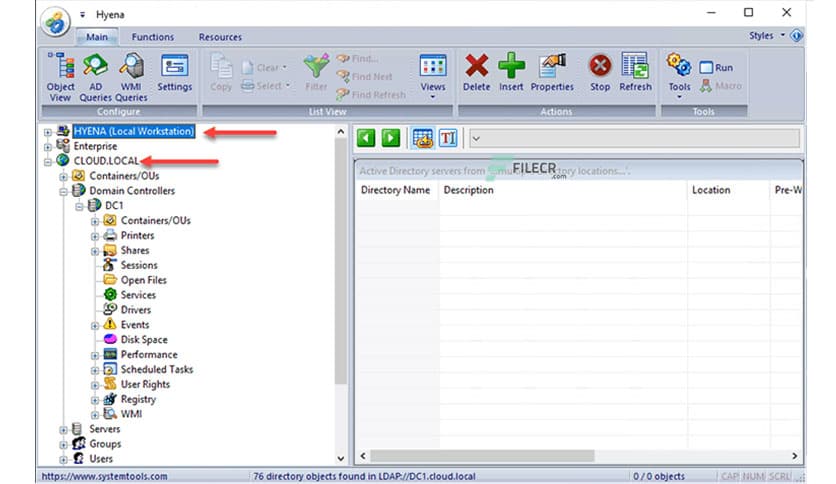The image size is (836, 484).
Task: Toggle the text TI icon in list toolbar
Action: point(448,138)
